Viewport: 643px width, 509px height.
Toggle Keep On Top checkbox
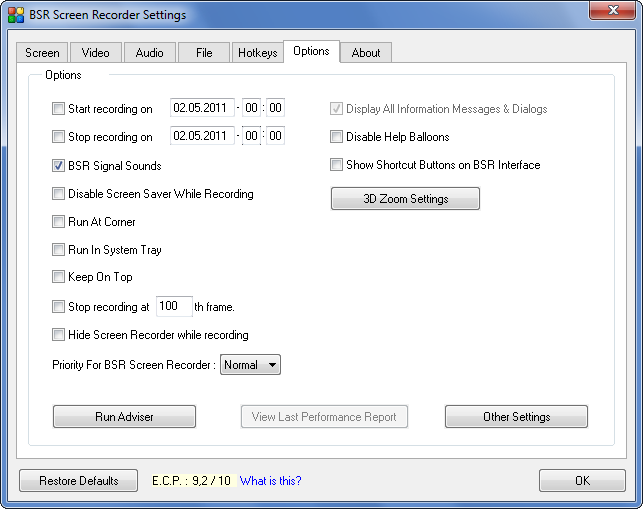(x=58, y=277)
